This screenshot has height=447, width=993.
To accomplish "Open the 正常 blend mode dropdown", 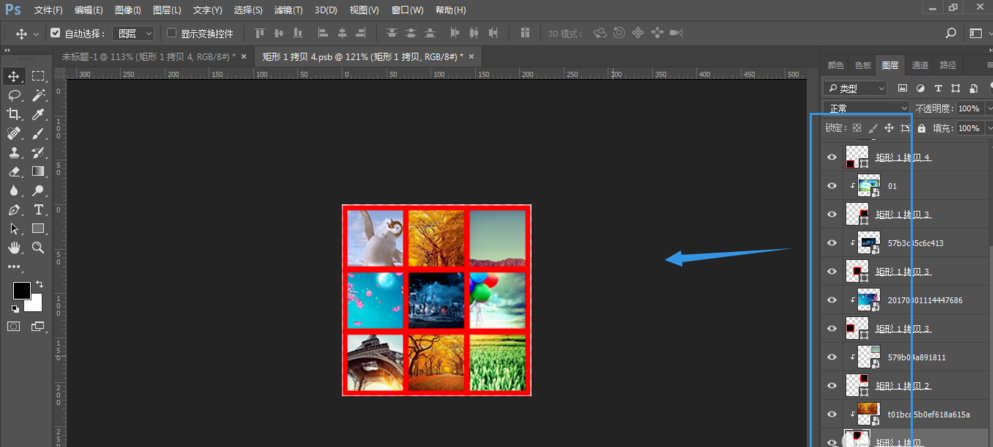I will (866, 108).
